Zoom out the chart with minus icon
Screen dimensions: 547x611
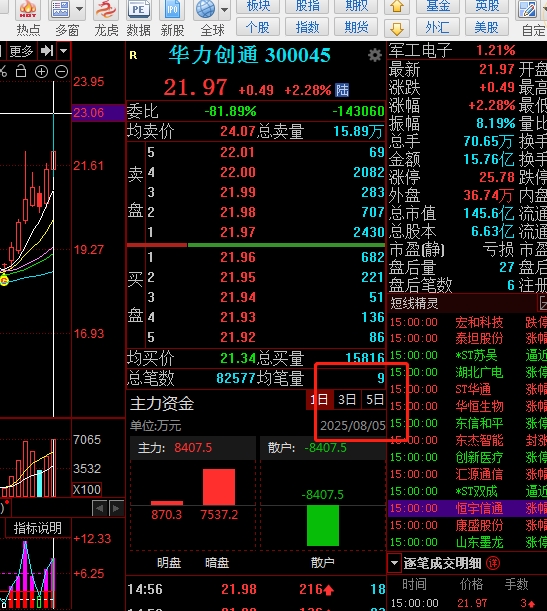pos(62,71)
